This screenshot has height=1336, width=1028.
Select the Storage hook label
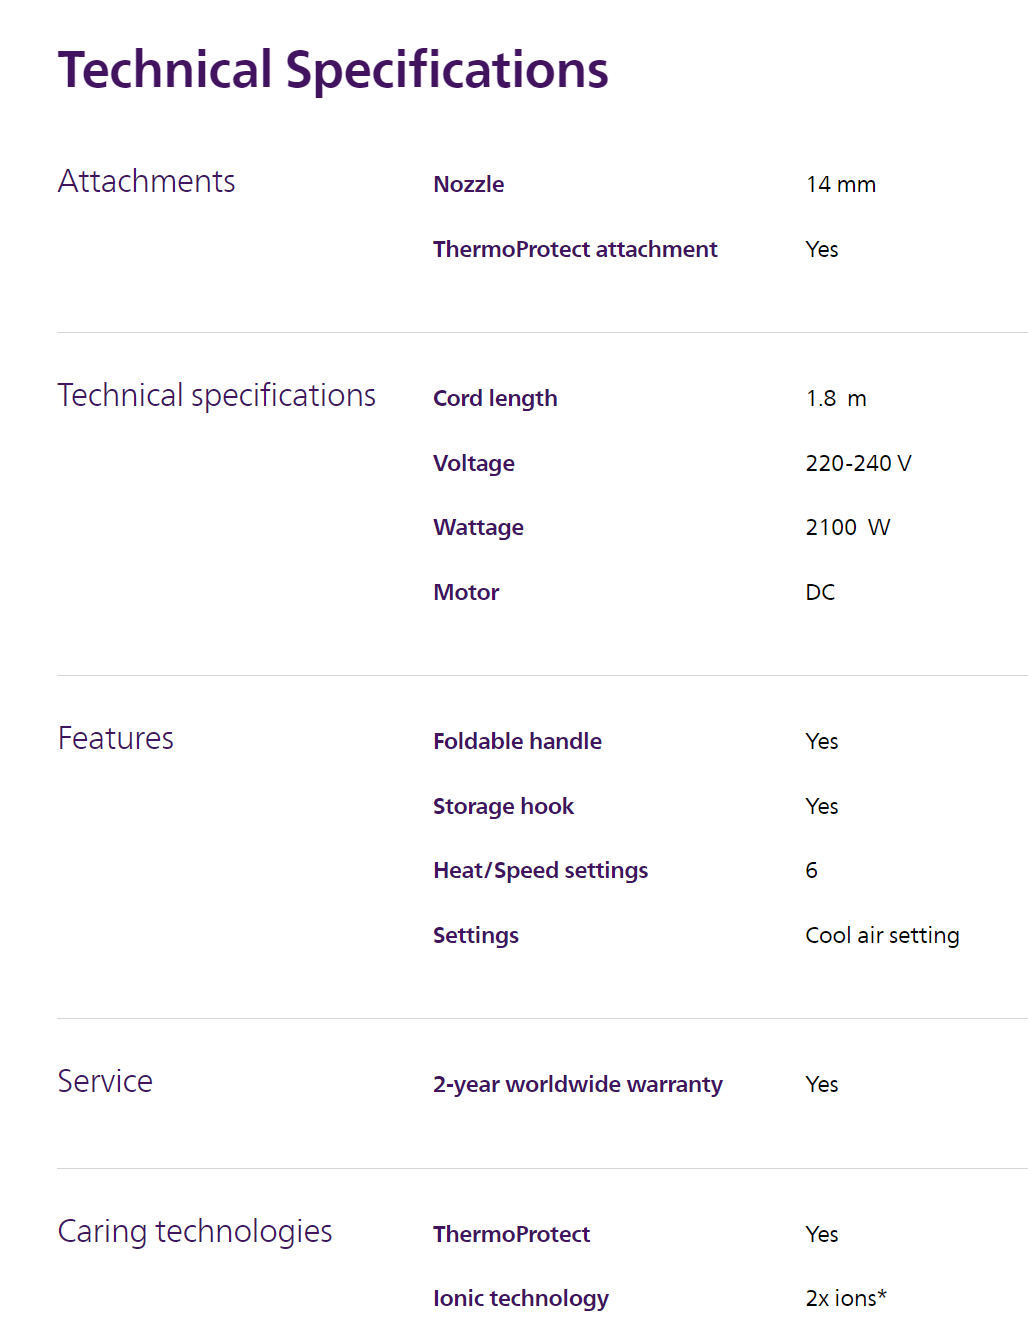(x=503, y=806)
